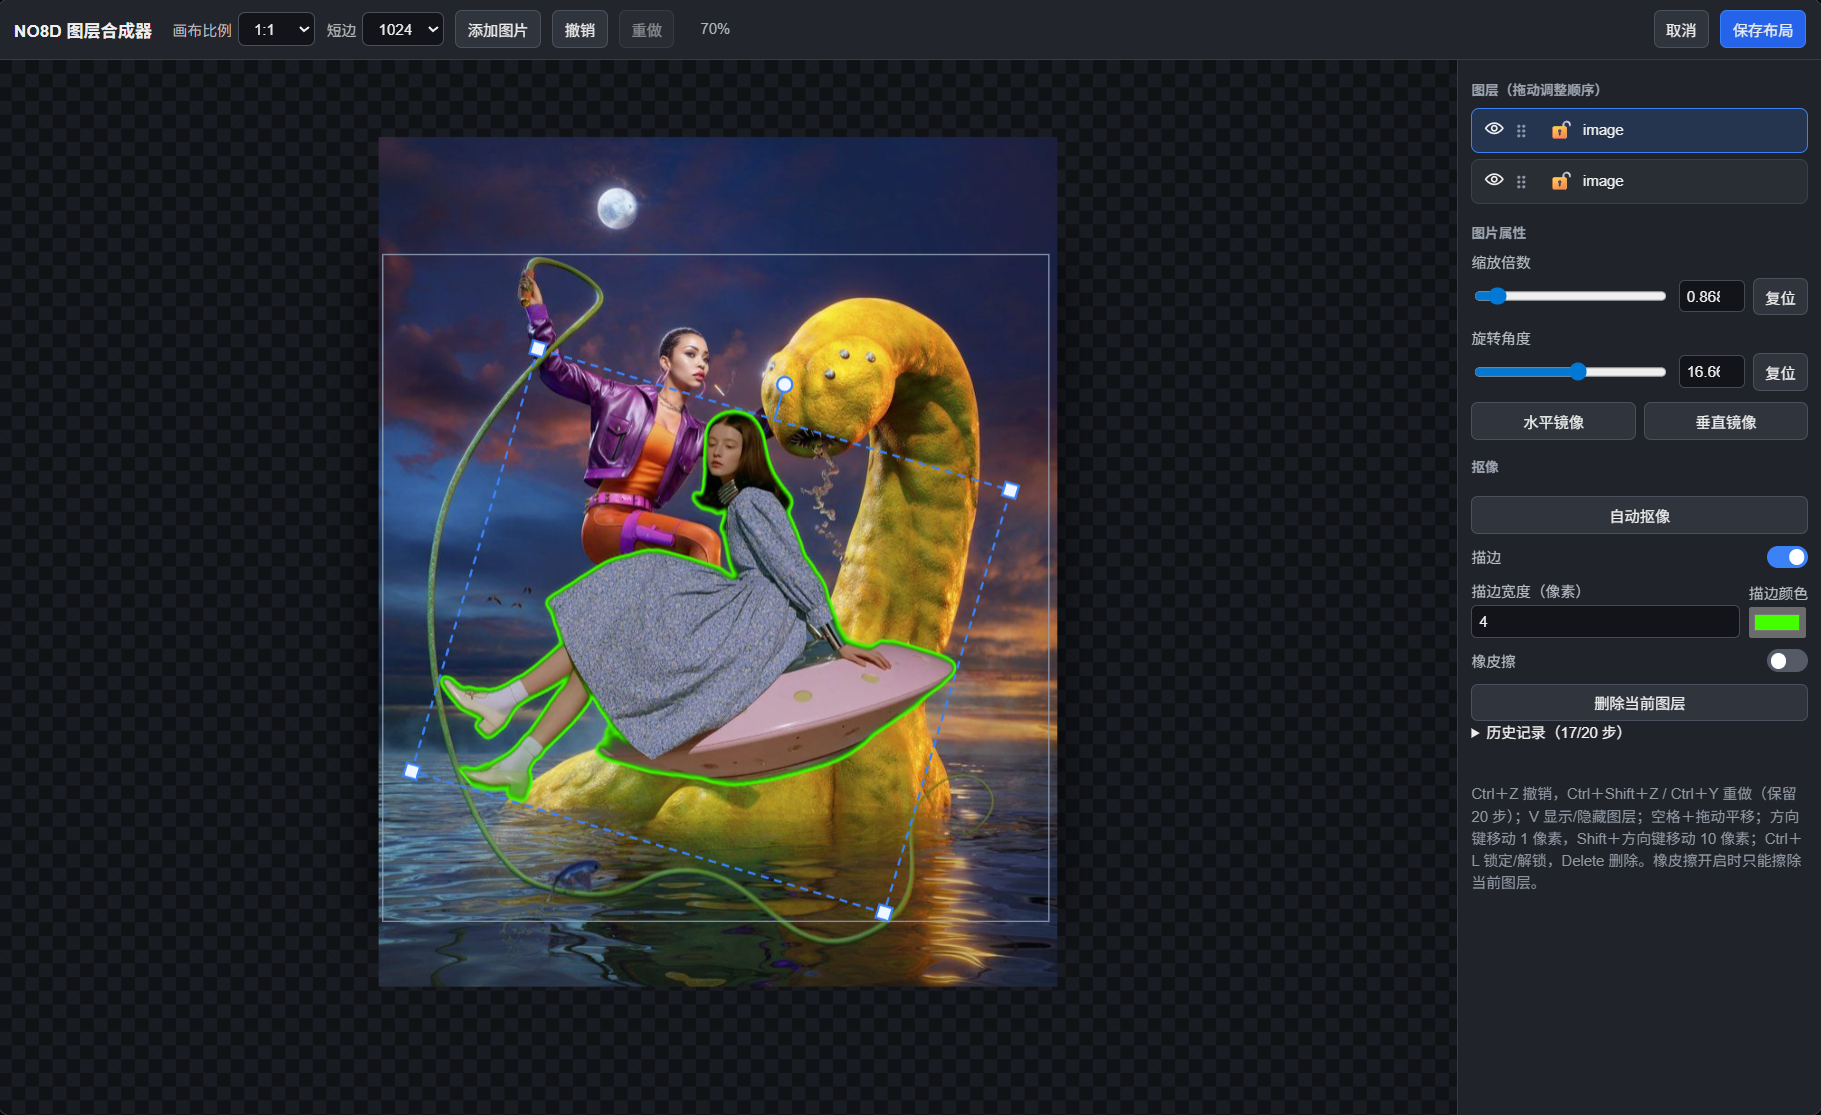Toggle visibility eye of the first image layer
Image resolution: width=1821 pixels, height=1115 pixels.
[x=1494, y=129]
